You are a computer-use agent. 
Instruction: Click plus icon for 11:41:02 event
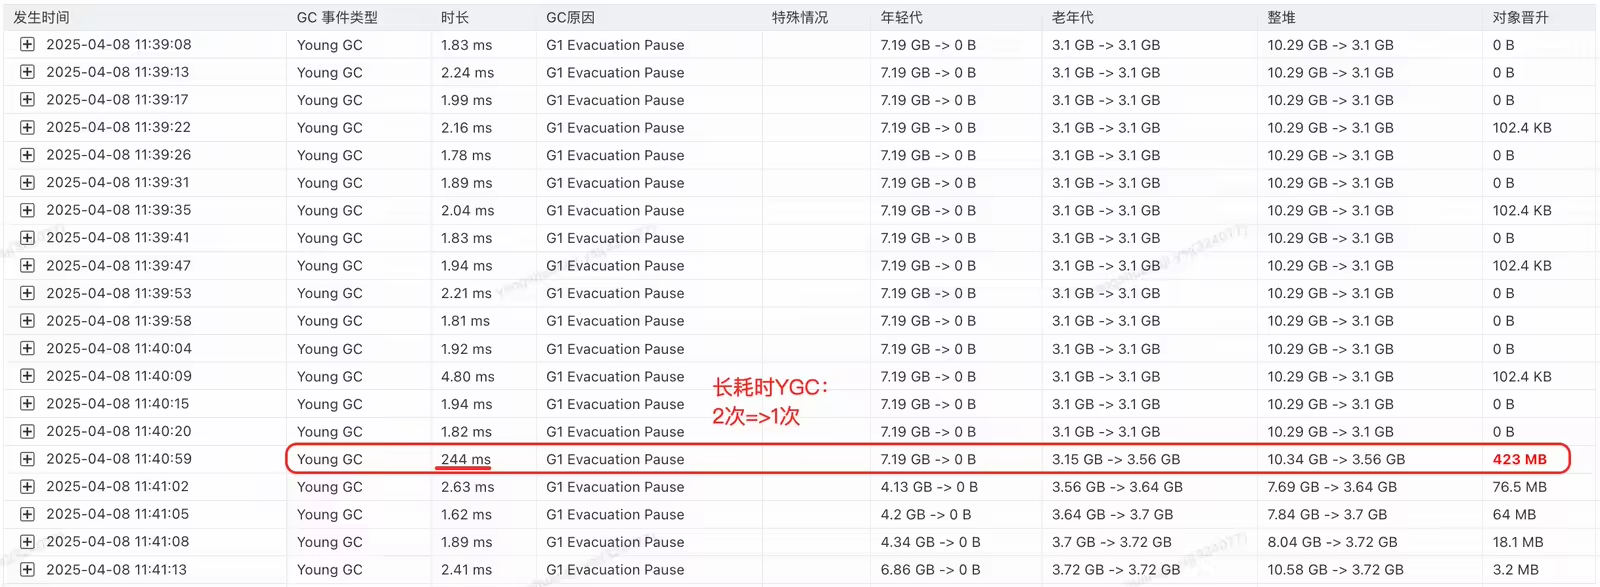tap(27, 487)
